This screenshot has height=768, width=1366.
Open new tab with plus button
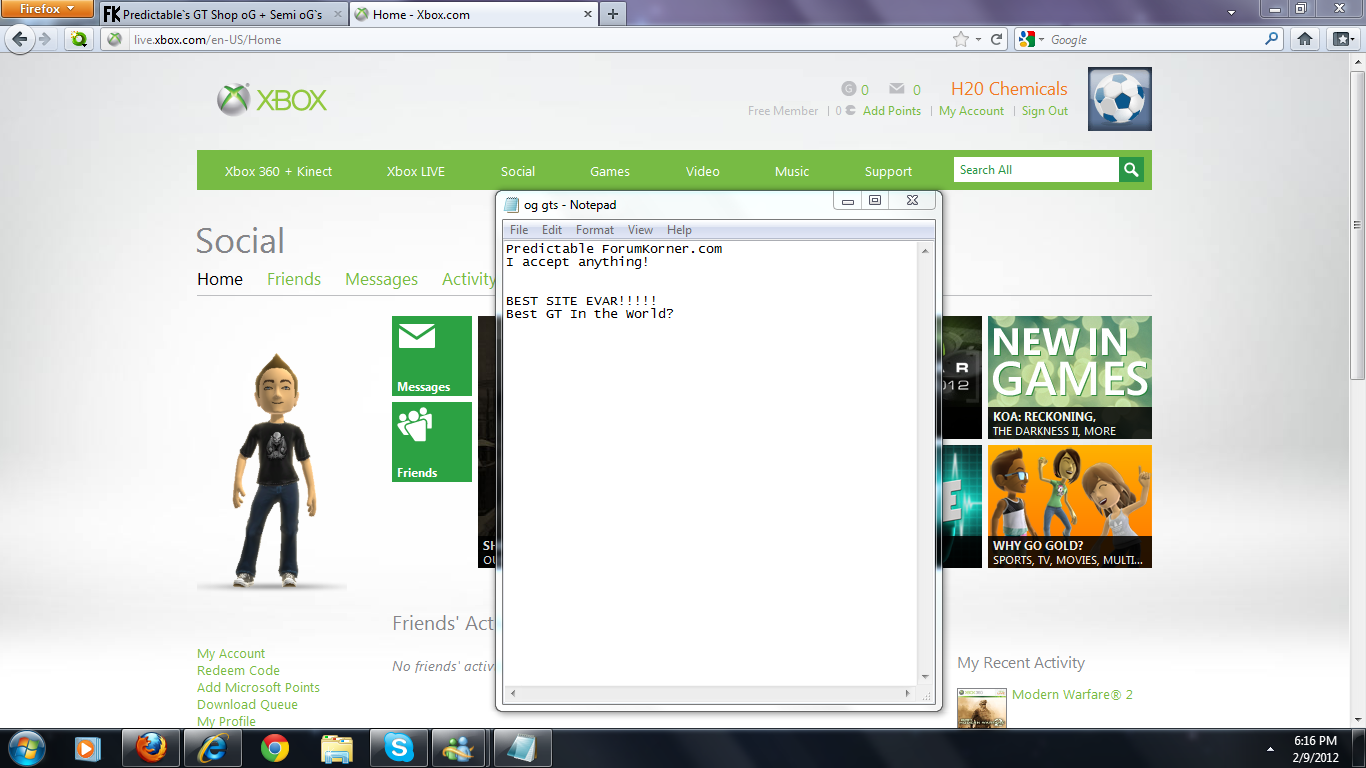(x=613, y=14)
